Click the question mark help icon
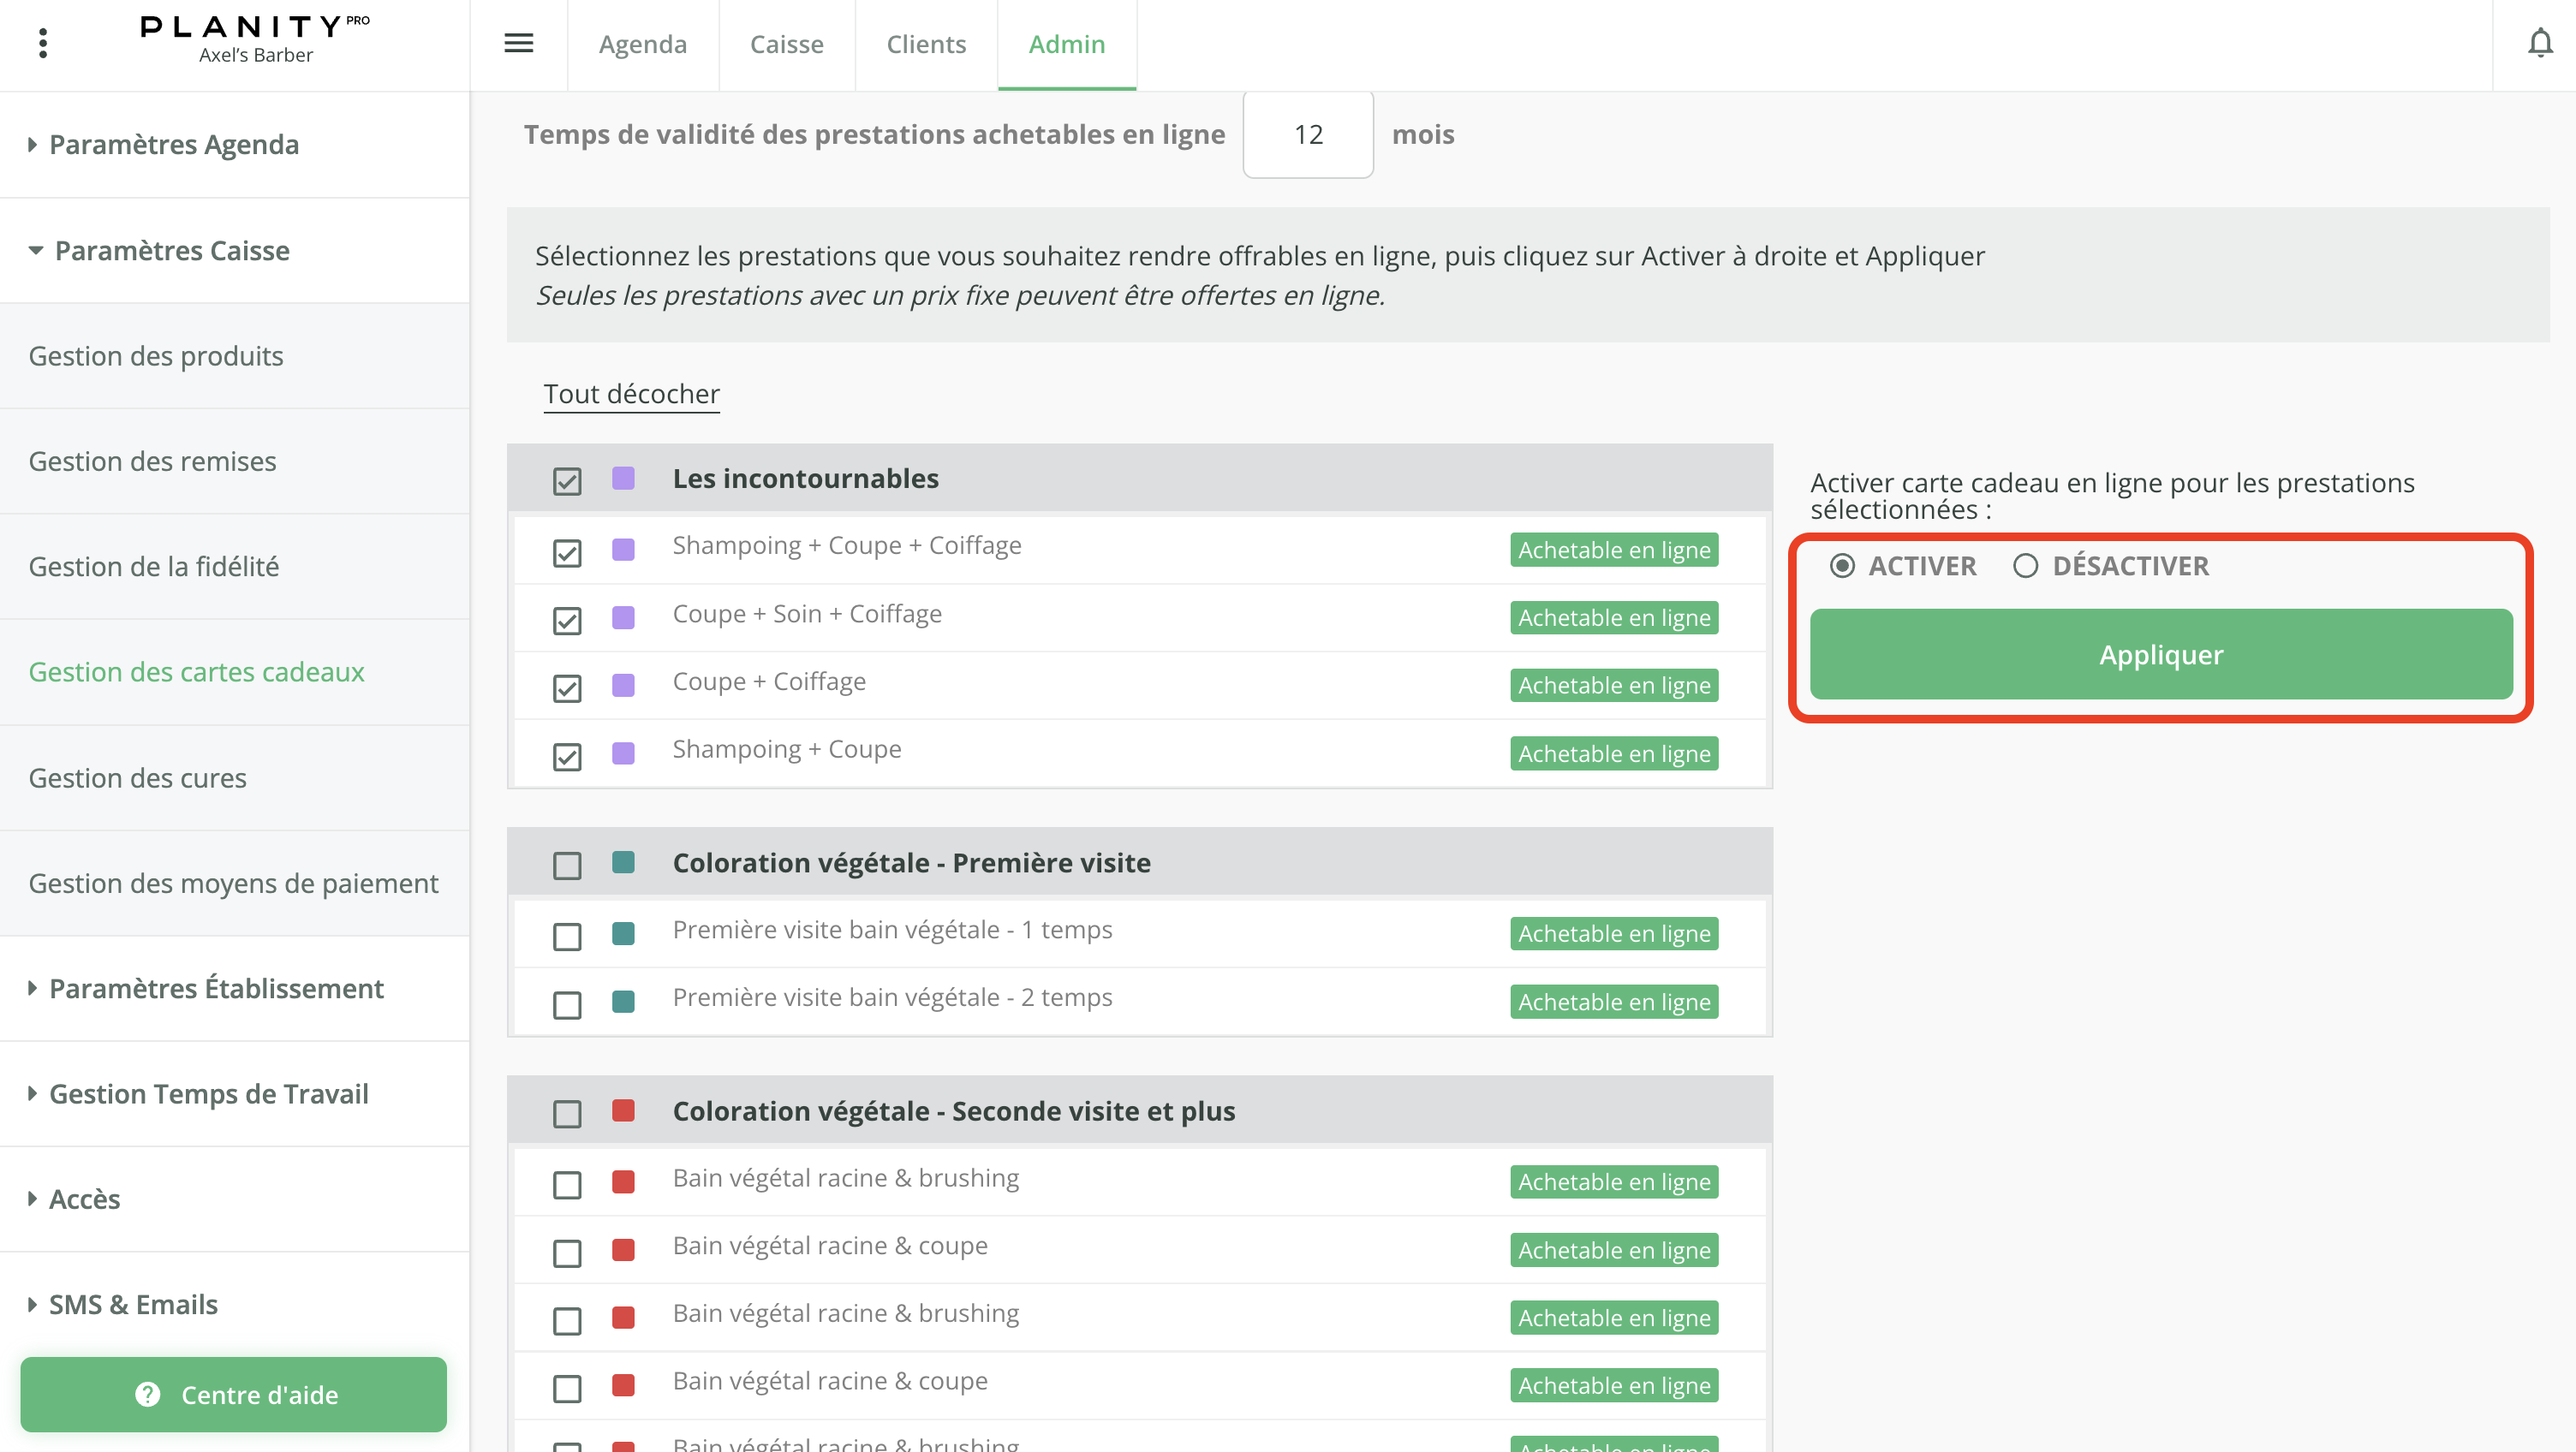 pos(147,1394)
